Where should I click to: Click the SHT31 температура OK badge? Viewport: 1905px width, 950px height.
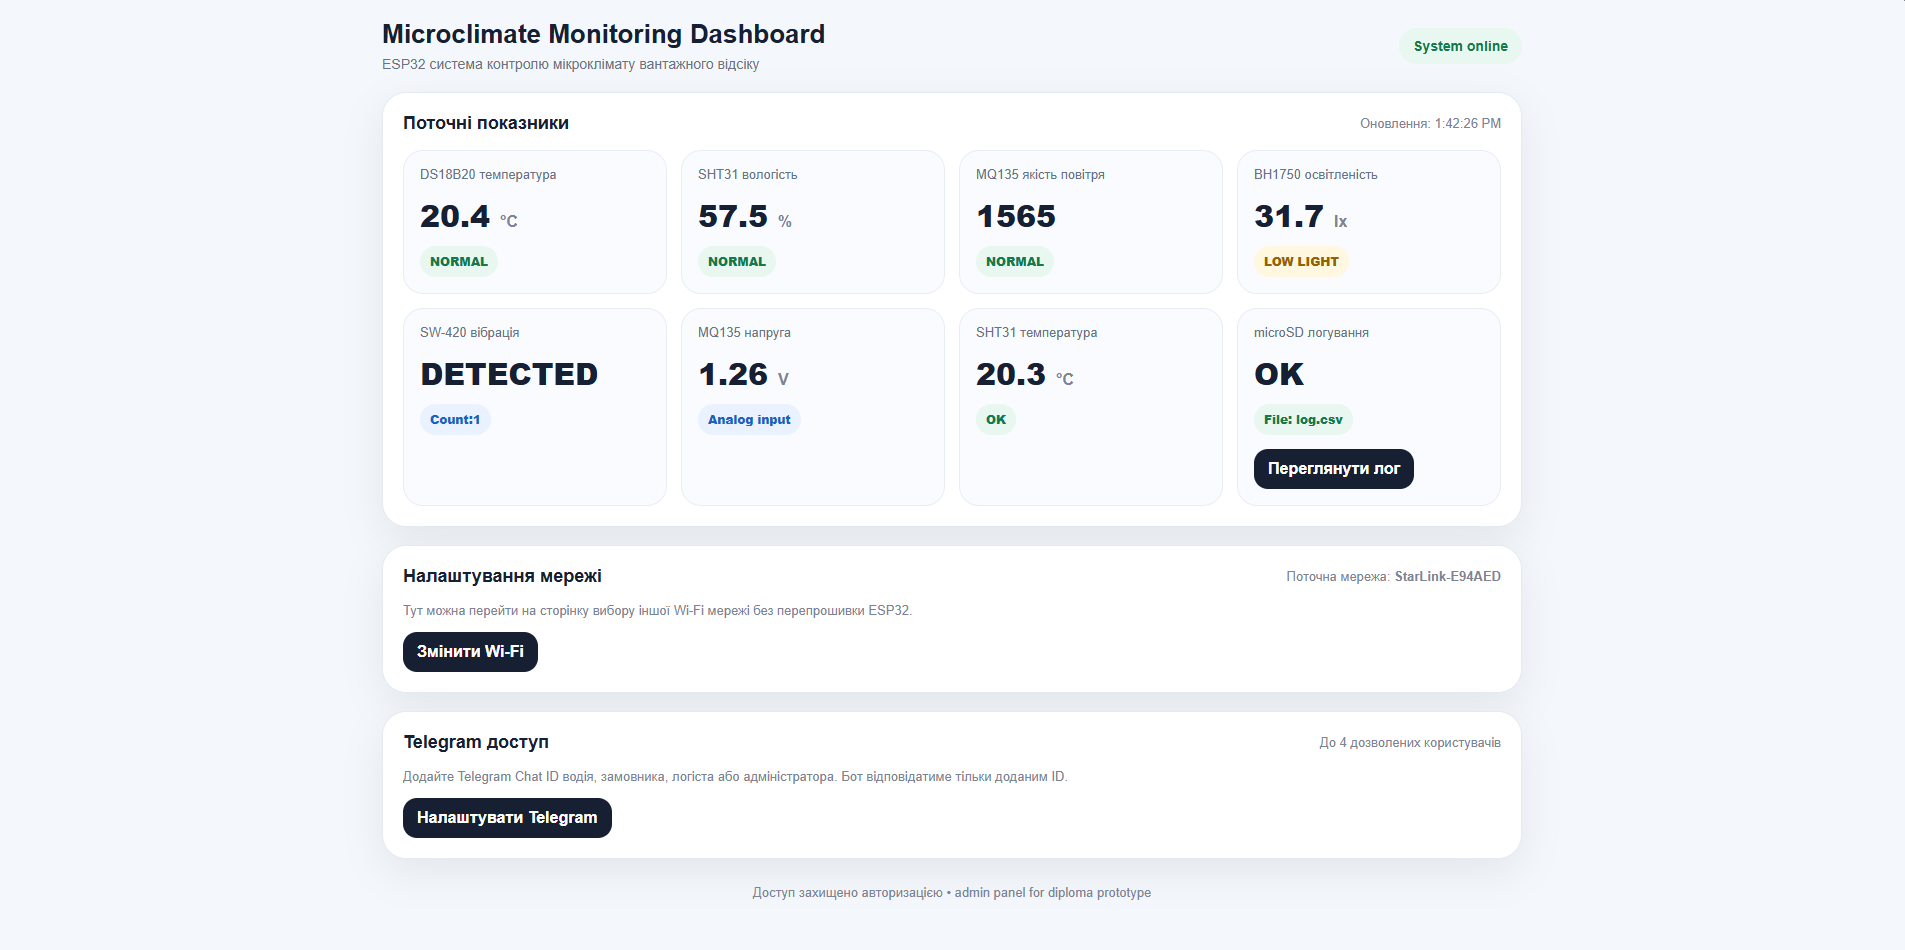pos(996,420)
